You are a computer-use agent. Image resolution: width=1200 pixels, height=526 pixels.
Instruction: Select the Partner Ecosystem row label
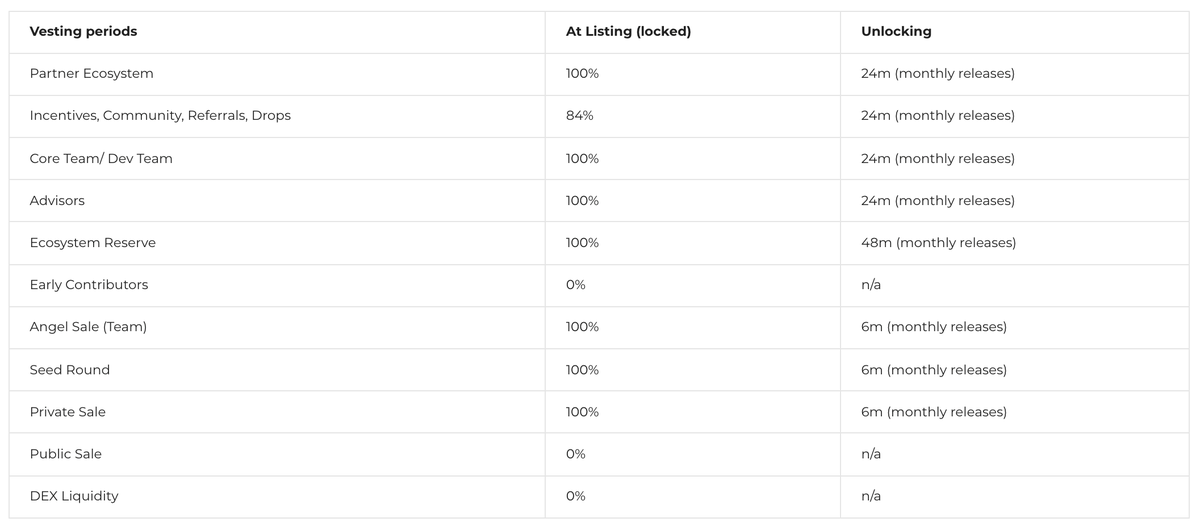(91, 74)
